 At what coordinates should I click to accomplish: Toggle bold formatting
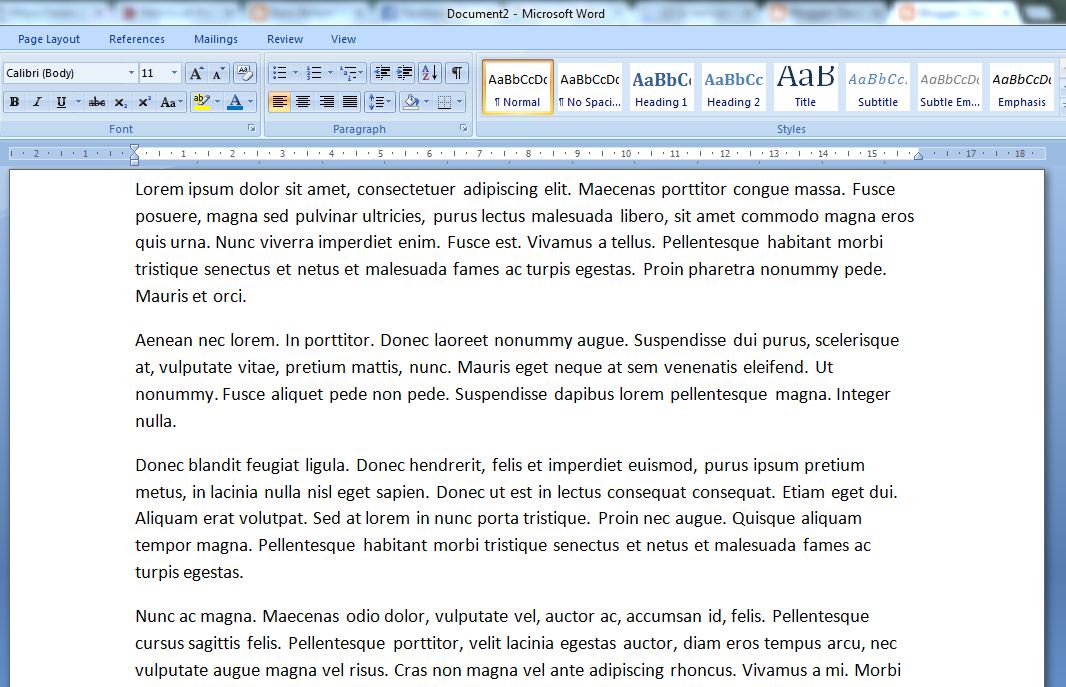pos(14,102)
